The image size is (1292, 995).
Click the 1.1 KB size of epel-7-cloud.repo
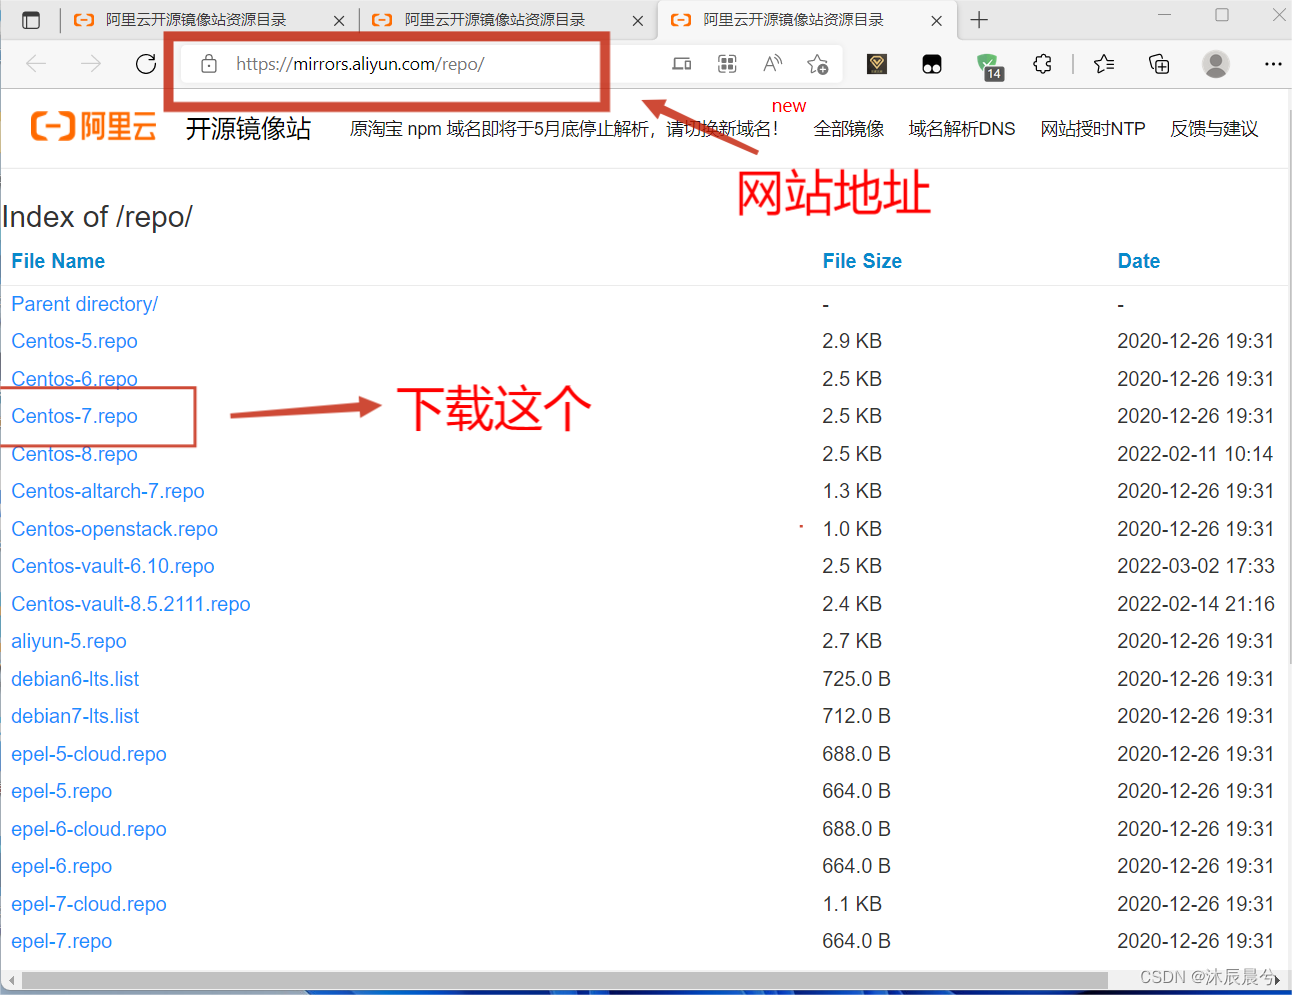(852, 904)
